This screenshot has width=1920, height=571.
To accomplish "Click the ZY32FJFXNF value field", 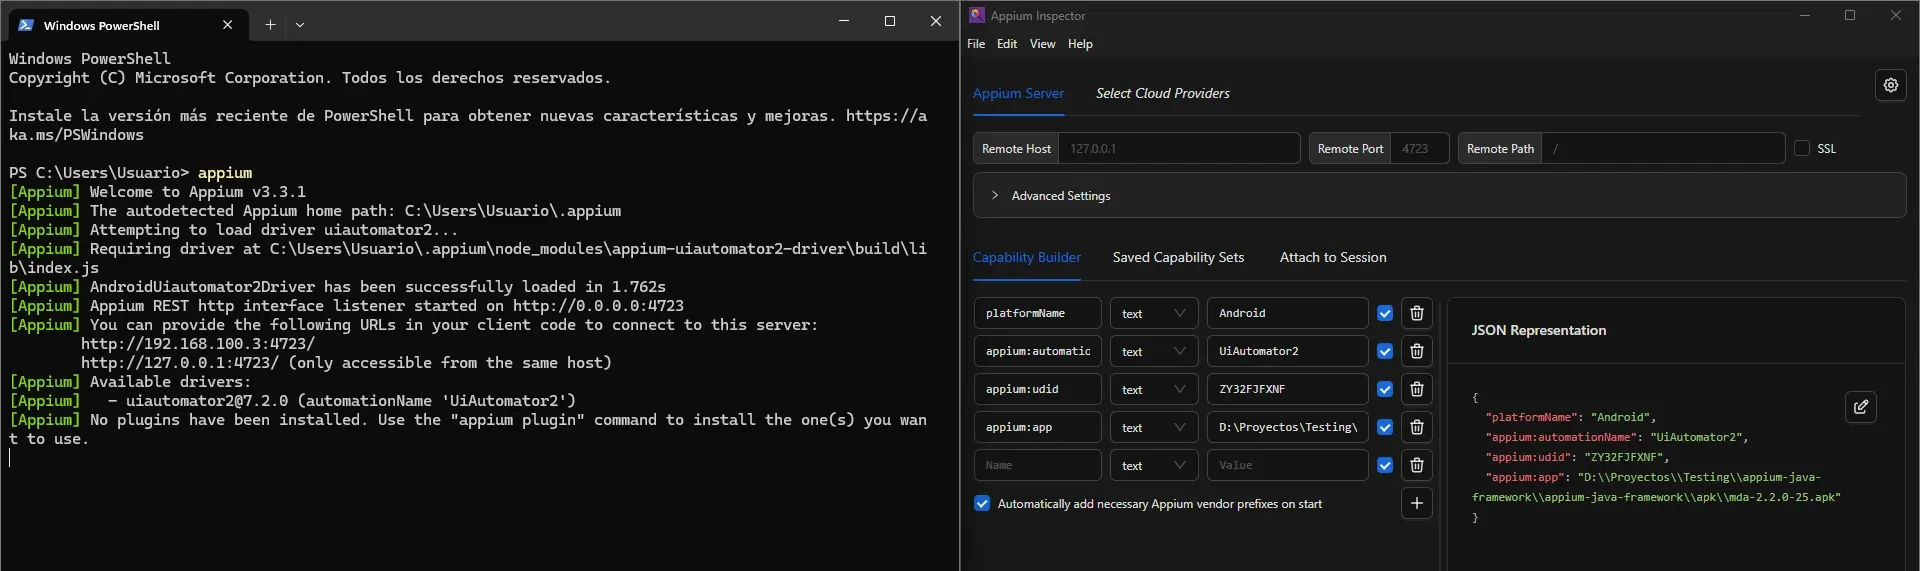I will (x=1287, y=389).
